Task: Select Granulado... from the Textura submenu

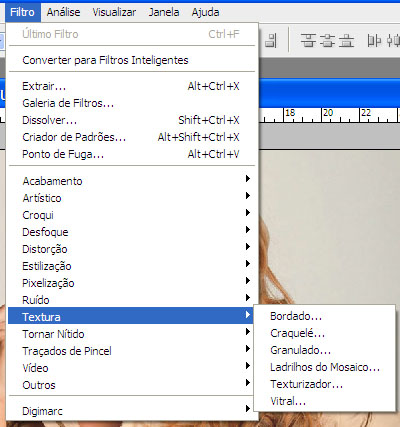Action: click(325, 350)
